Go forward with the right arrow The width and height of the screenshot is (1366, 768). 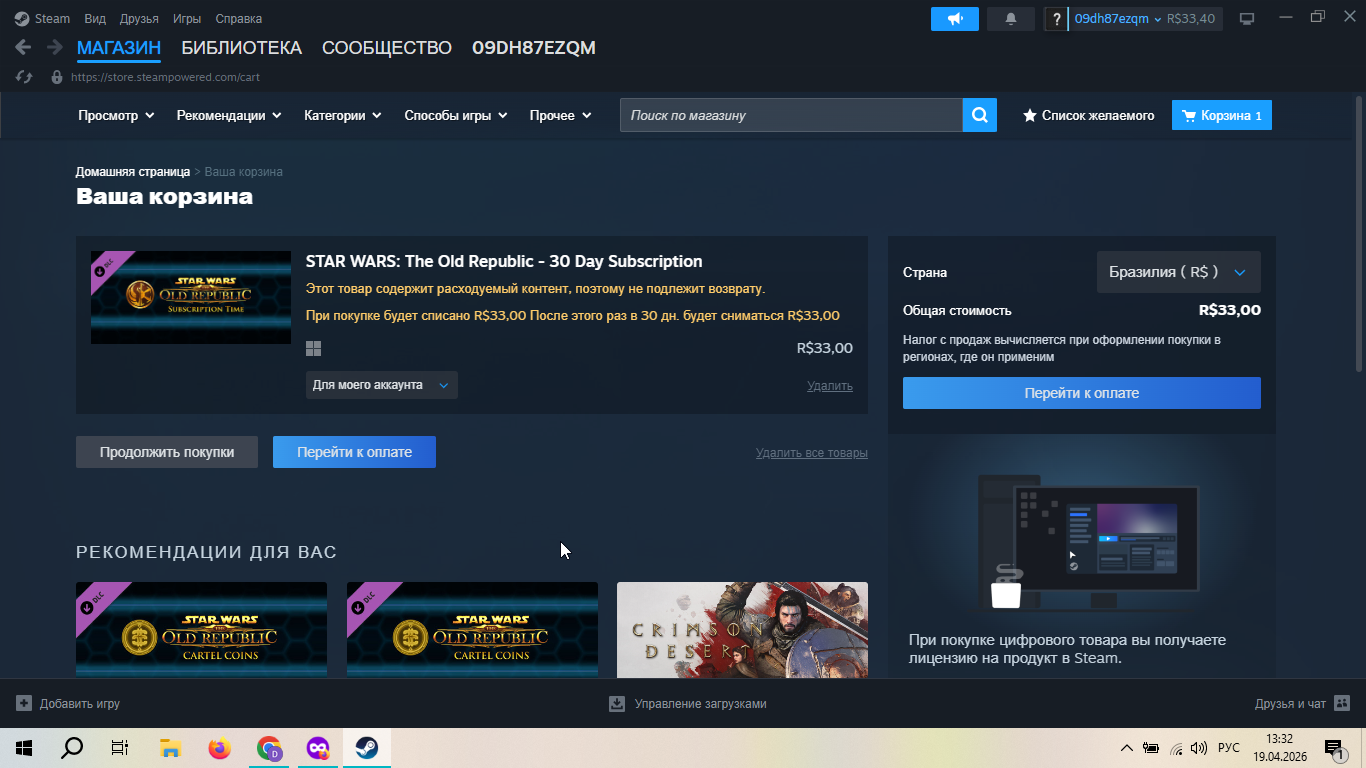(55, 47)
